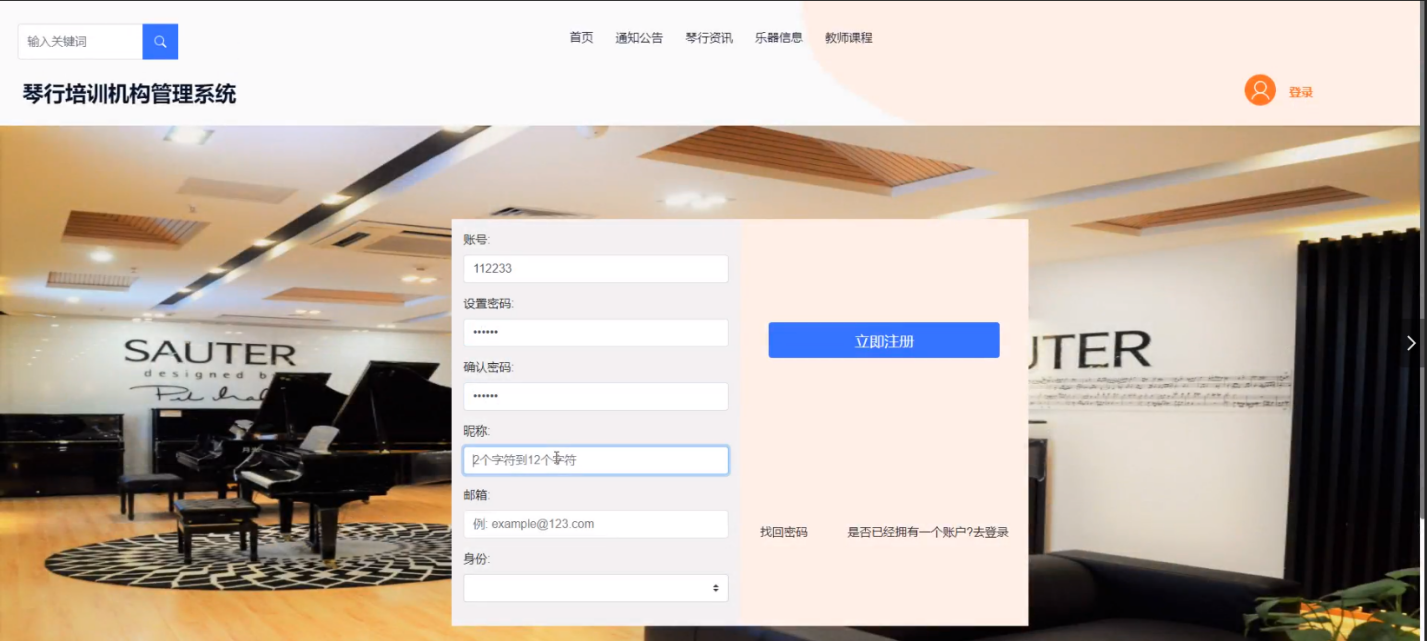
Task: Click the 账号 label text
Action: tap(477, 240)
